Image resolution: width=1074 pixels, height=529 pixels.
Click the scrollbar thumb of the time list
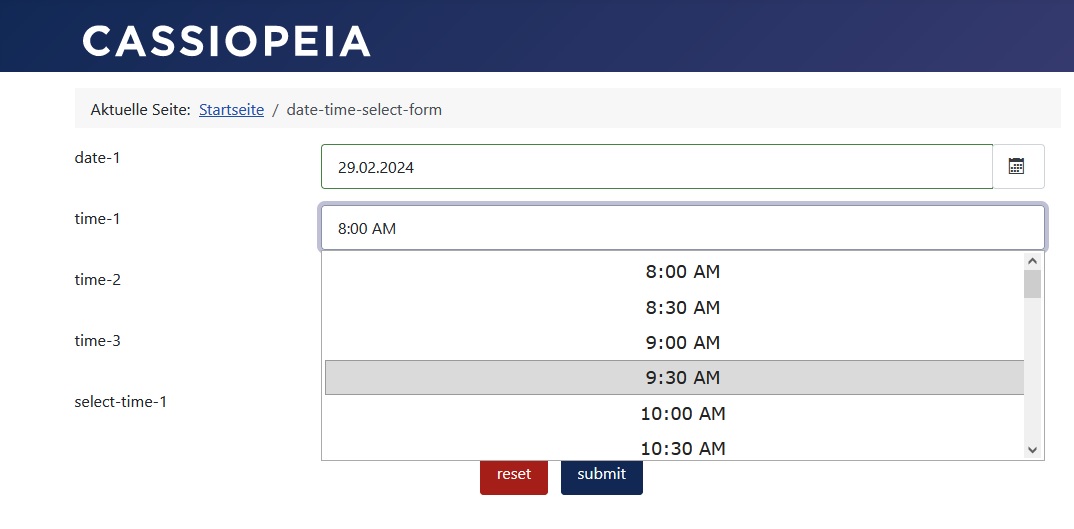point(1033,284)
